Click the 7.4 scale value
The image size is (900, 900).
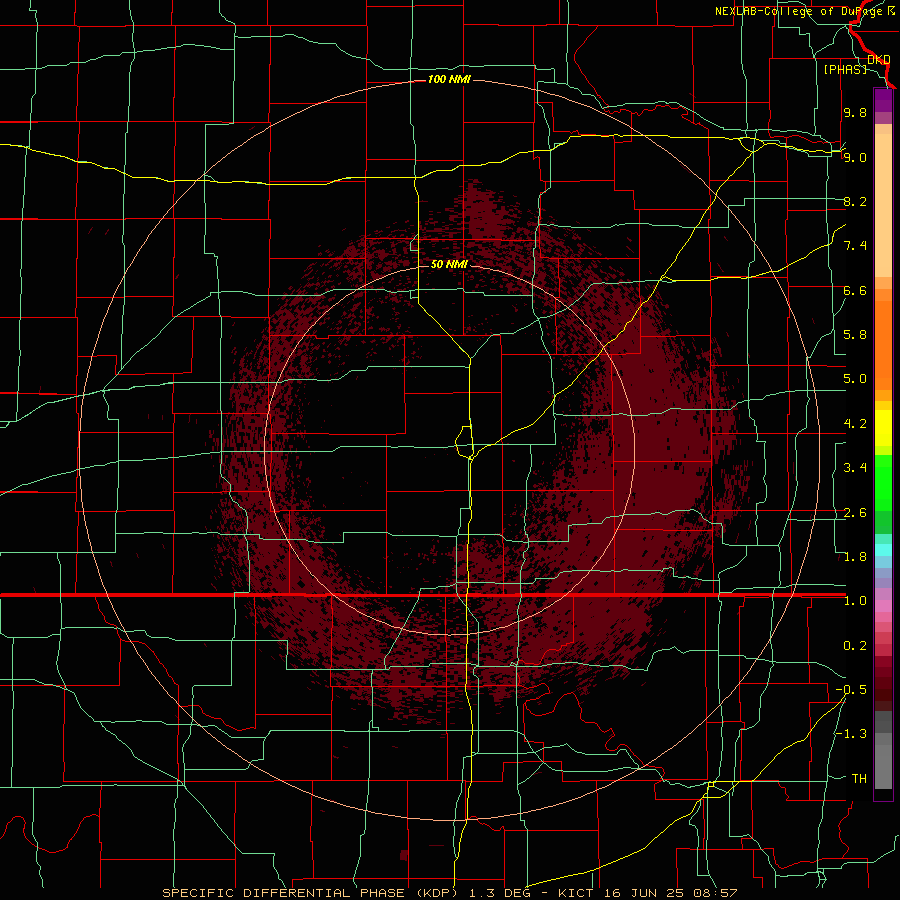point(855,246)
